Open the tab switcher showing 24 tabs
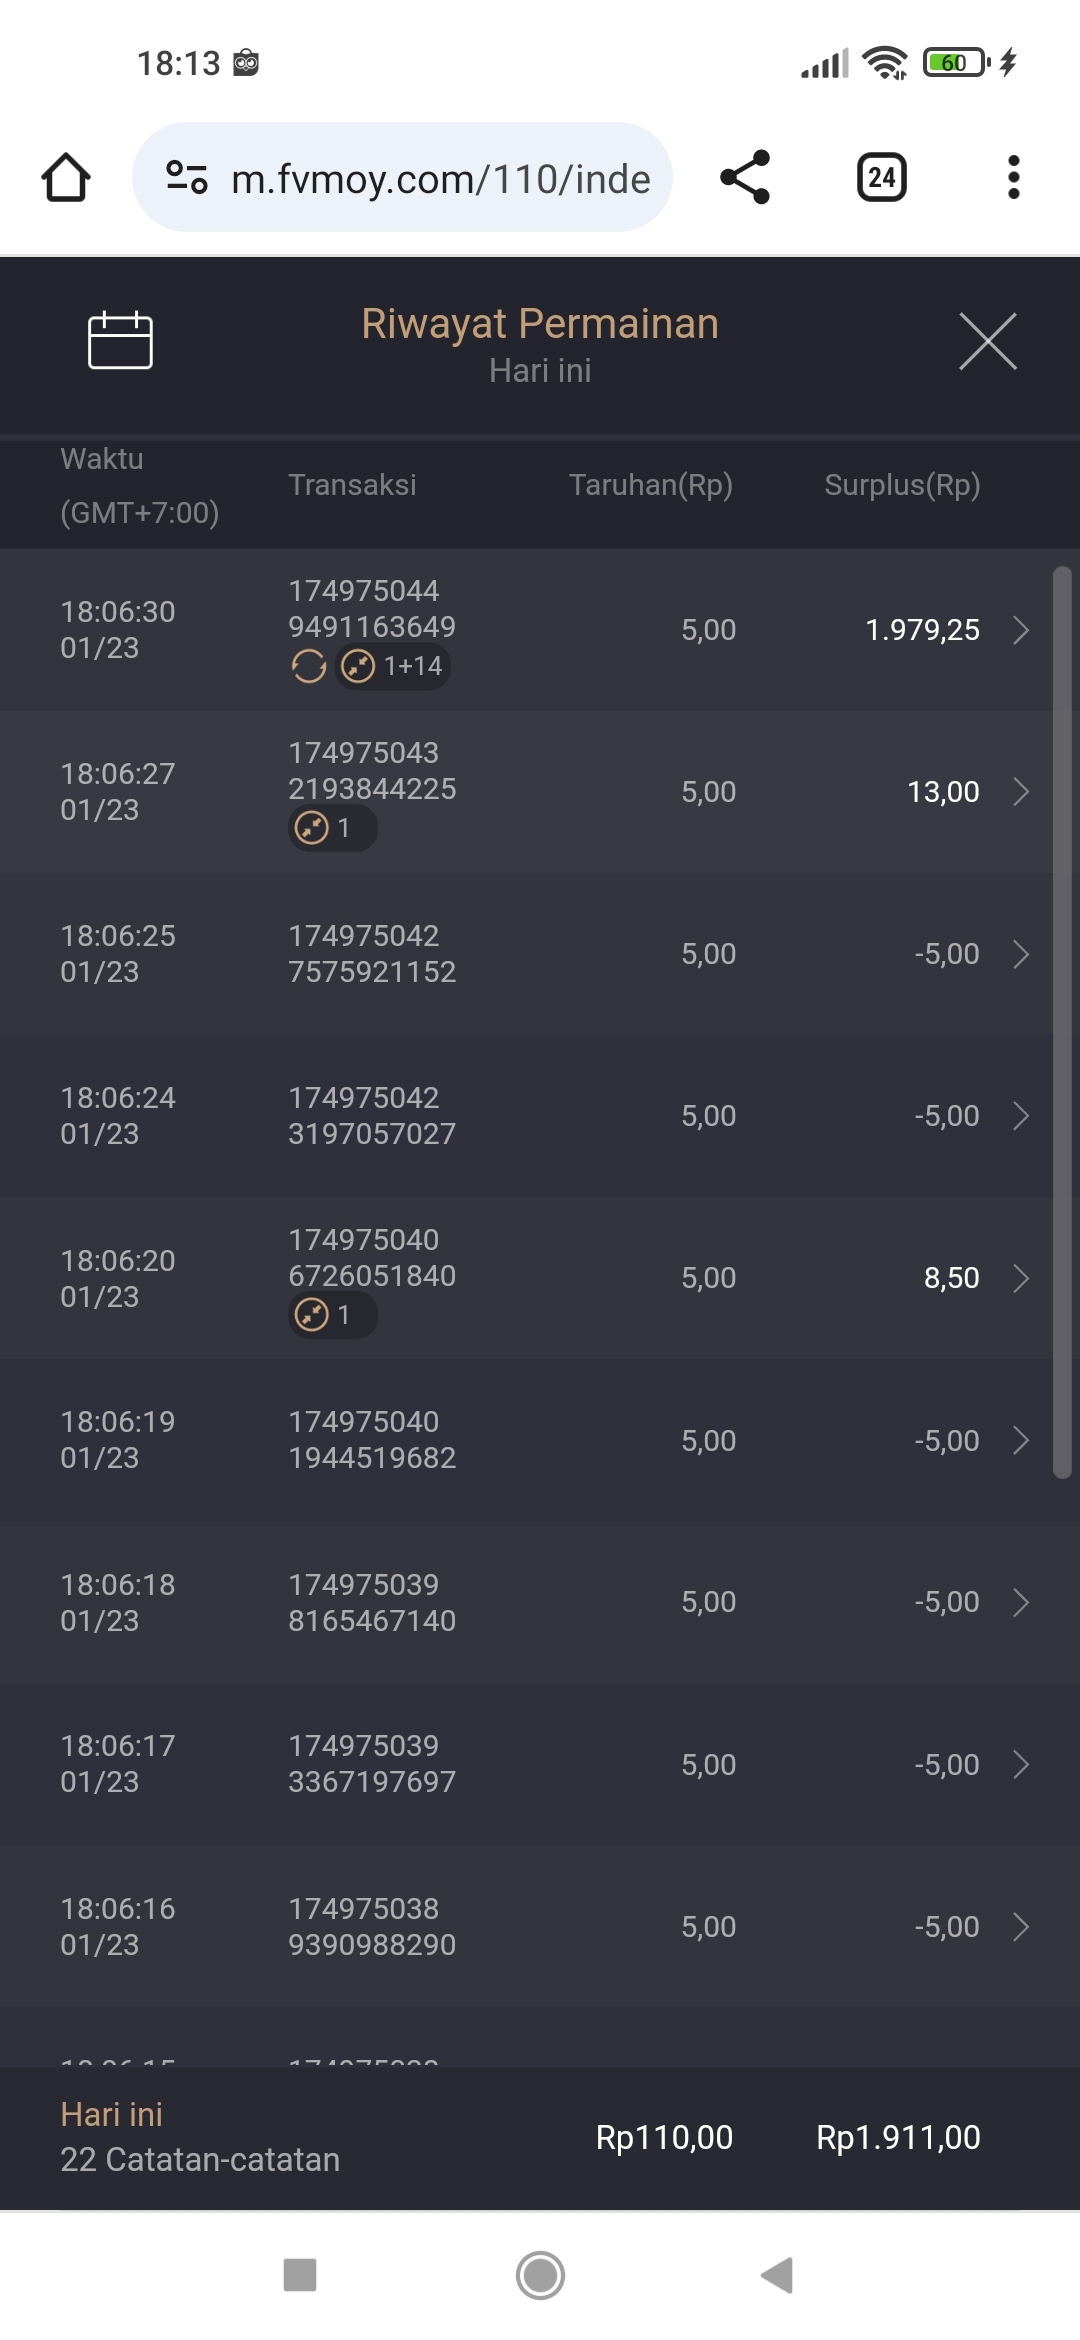This screenshot has height=2340, width=1080. [x=881, y=178]
